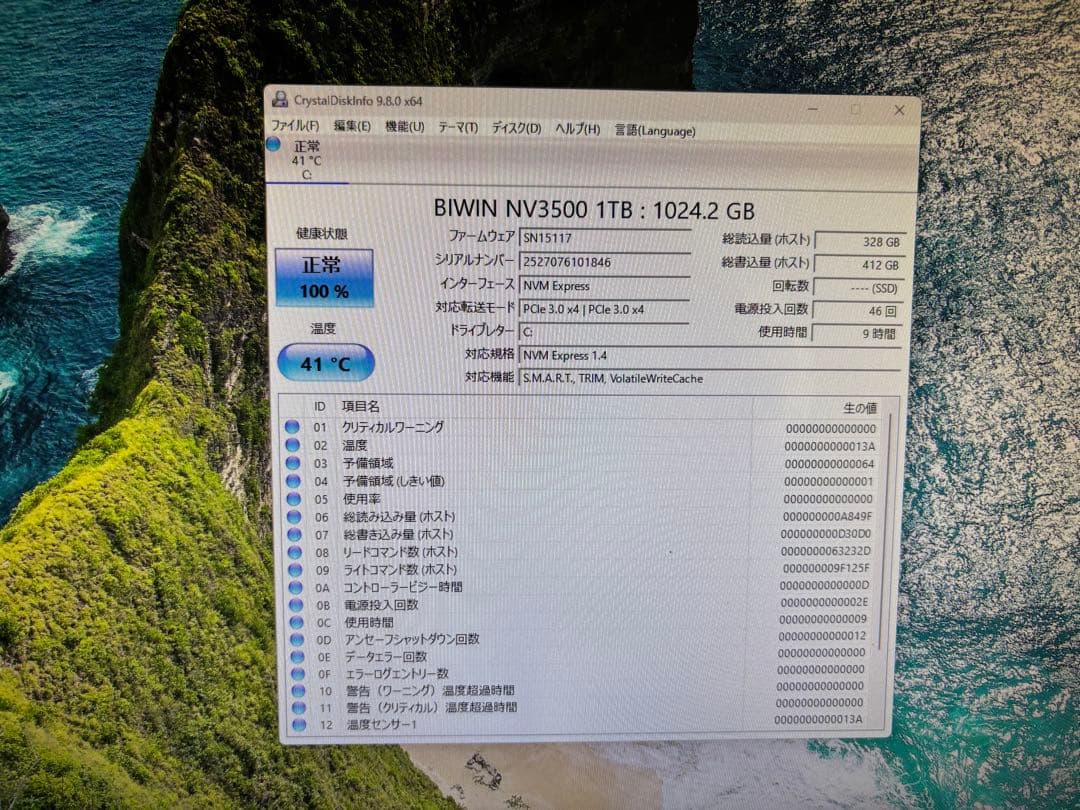Click the status icon for コントローラービジー時間 row
The height and width of the screenshot is (810, 1080).
(295, 588)
